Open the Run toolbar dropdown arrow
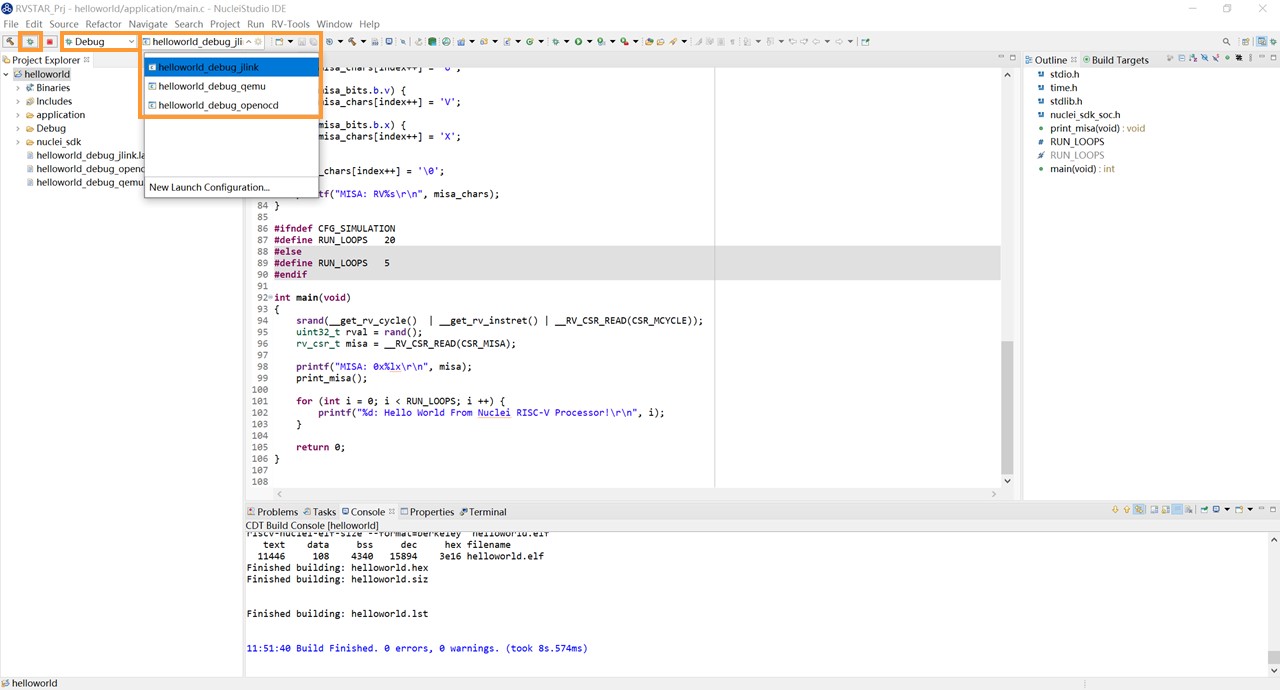 click(589, 41)
